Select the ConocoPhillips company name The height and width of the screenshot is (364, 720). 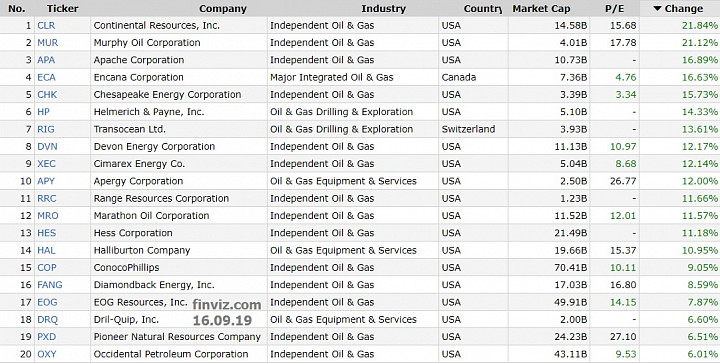pos(126,268)
